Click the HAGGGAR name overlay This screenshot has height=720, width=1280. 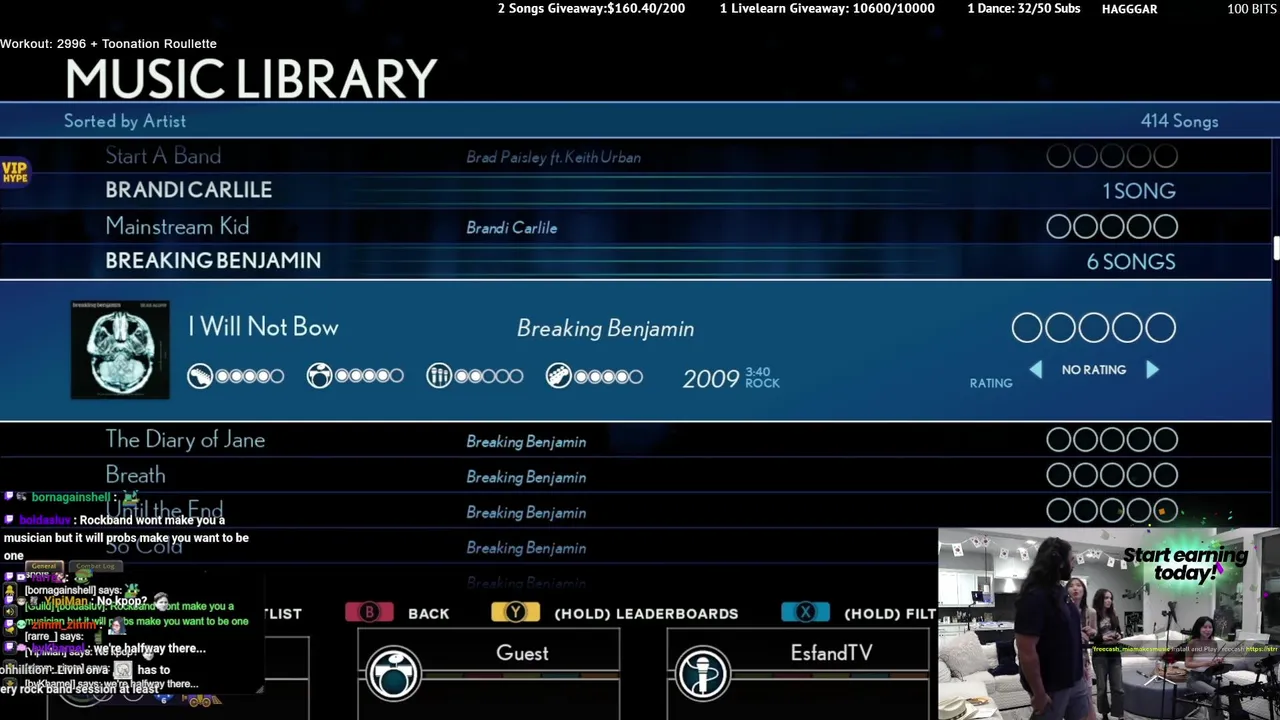tap(1129, 9)
